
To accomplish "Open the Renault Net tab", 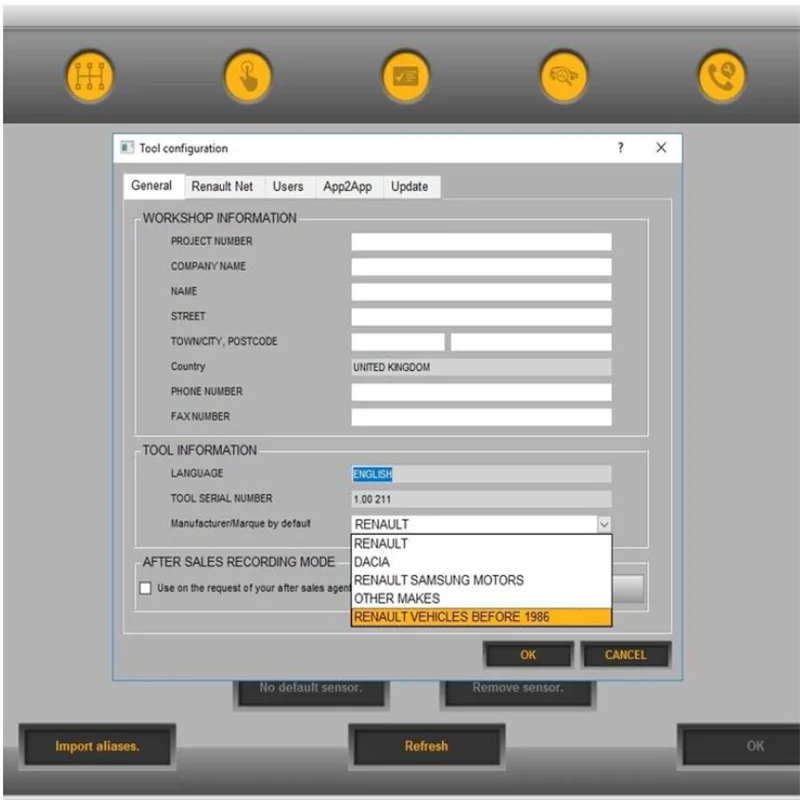I will point(222,187).
